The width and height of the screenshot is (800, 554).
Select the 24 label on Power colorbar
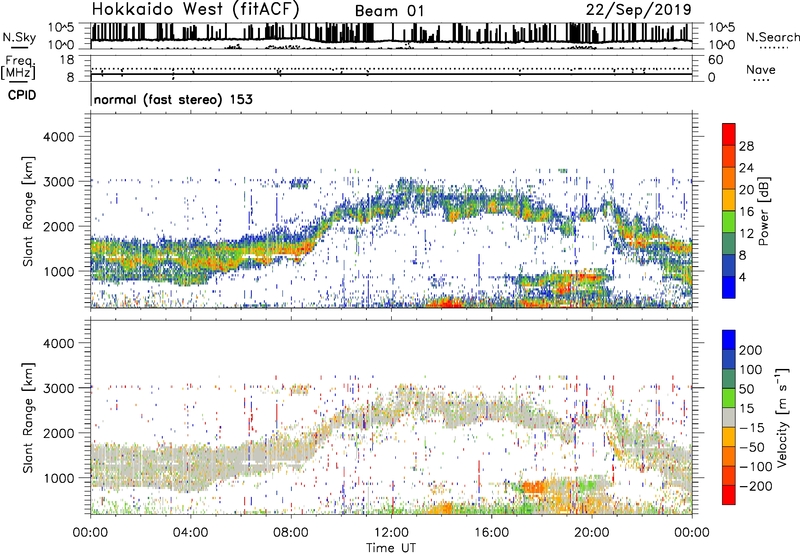coord(746,168)
